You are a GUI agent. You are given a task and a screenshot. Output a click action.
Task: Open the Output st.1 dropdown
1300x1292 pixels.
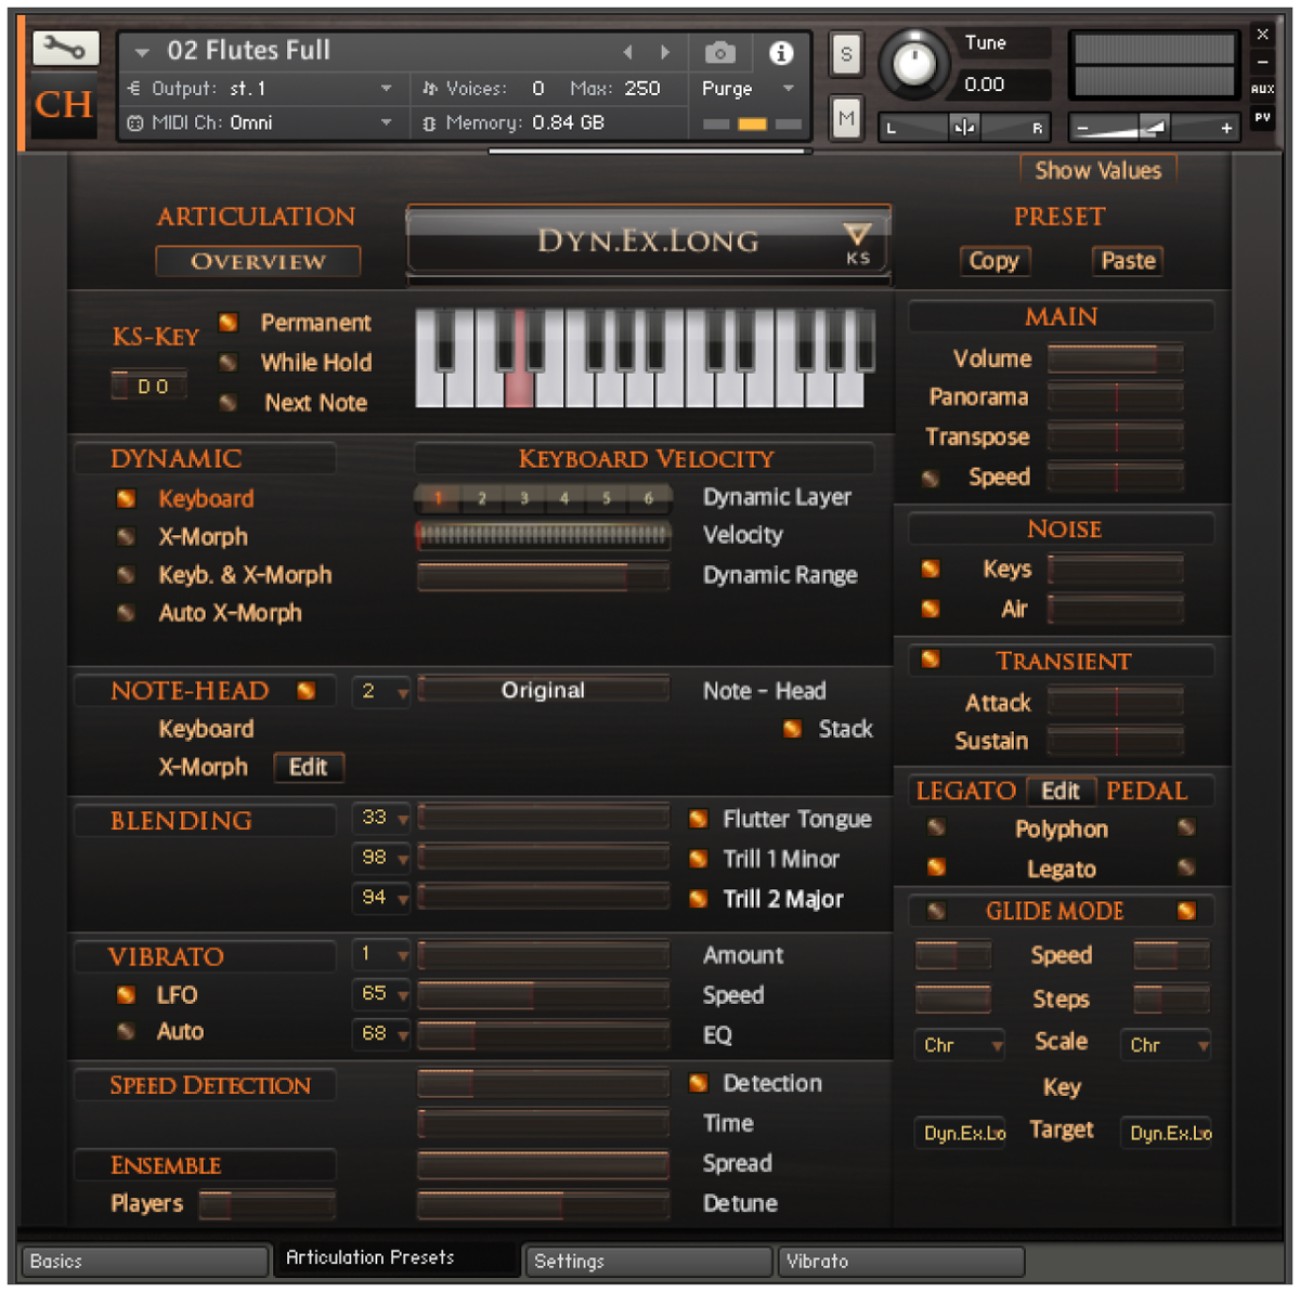(385, 87)
